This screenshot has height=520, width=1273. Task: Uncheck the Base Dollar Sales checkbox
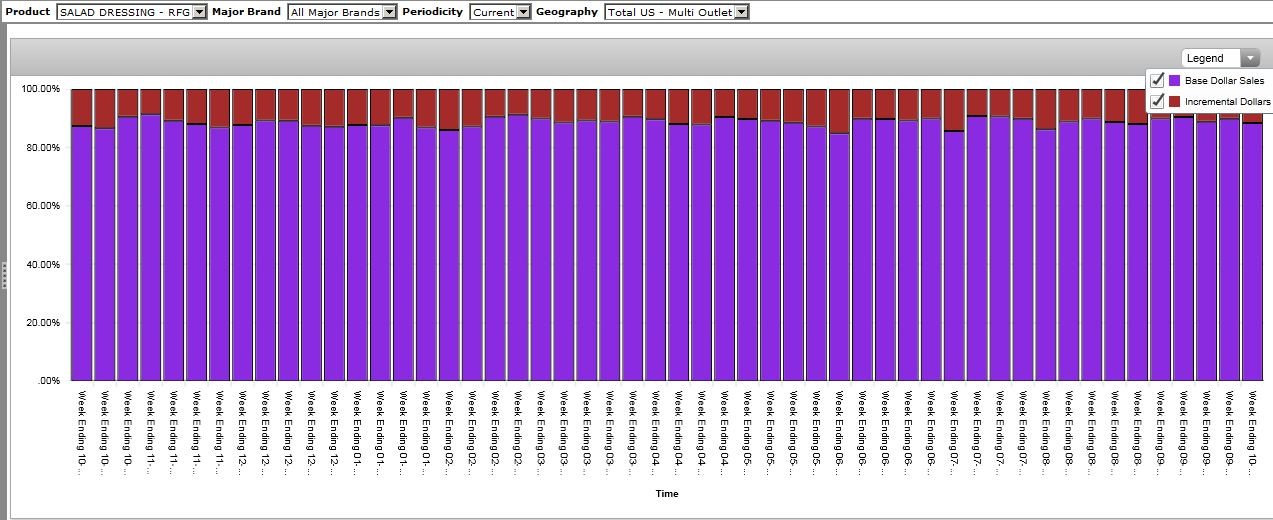click(x=1158, y=80)
